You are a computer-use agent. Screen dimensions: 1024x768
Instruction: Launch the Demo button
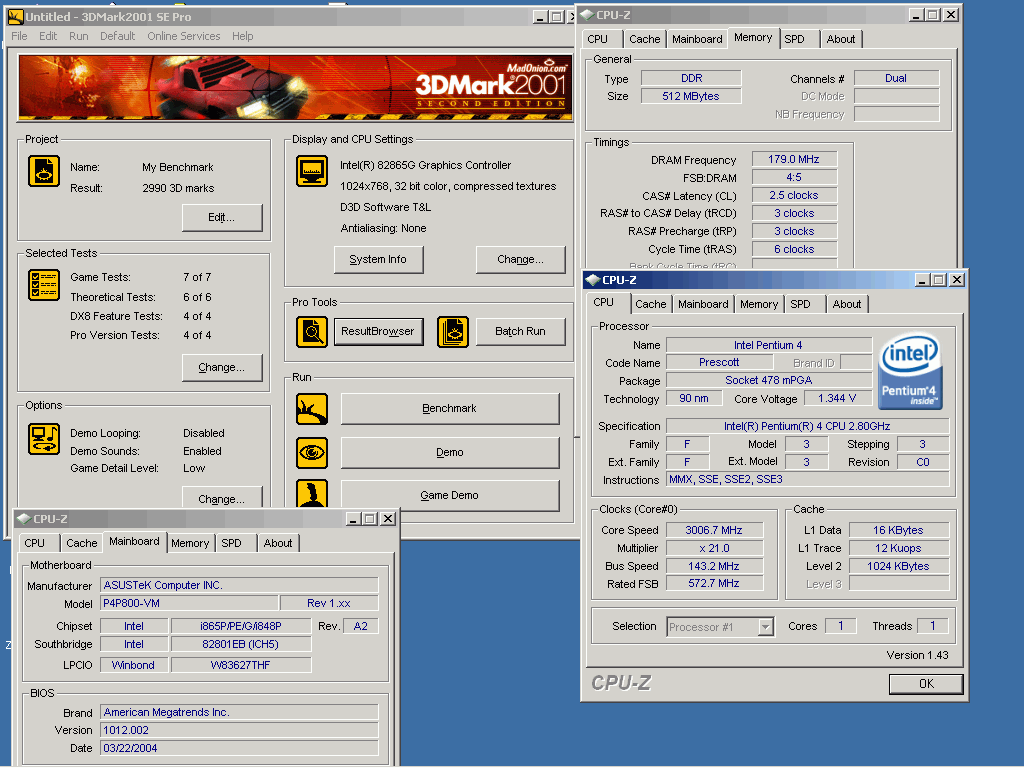[x=450, y=453]
